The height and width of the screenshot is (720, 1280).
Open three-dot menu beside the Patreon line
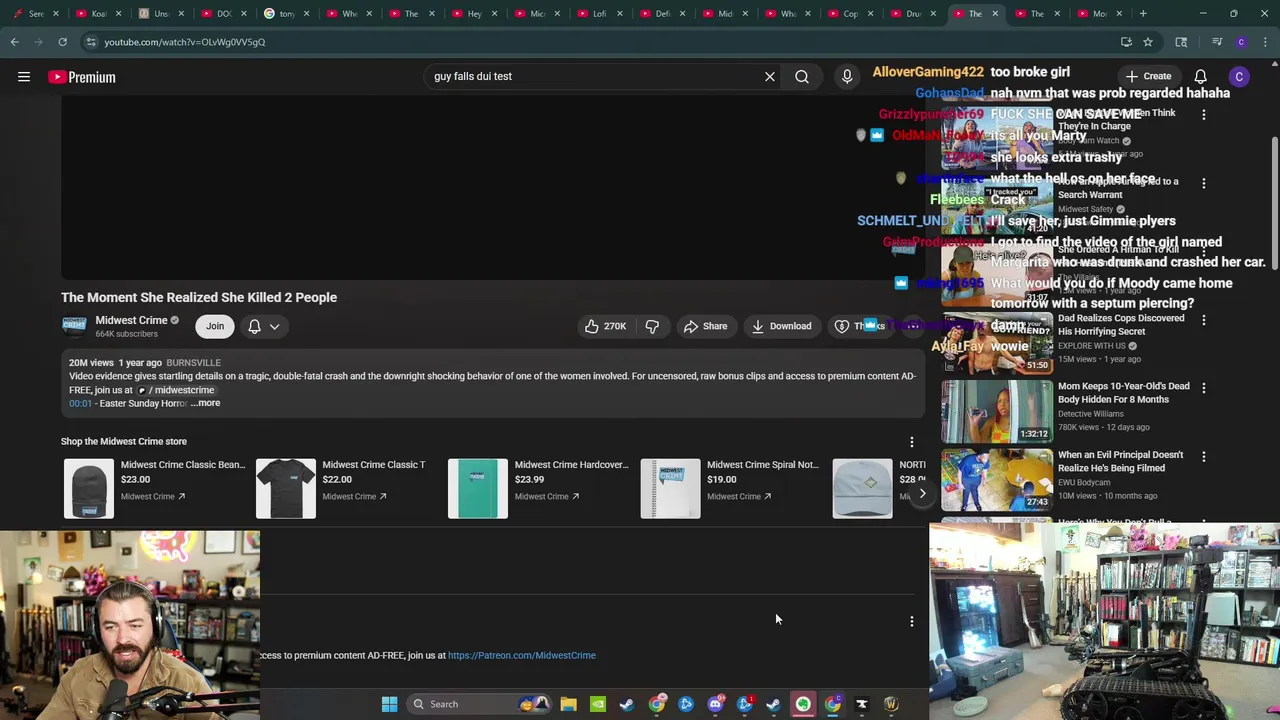tap(911, 621)
